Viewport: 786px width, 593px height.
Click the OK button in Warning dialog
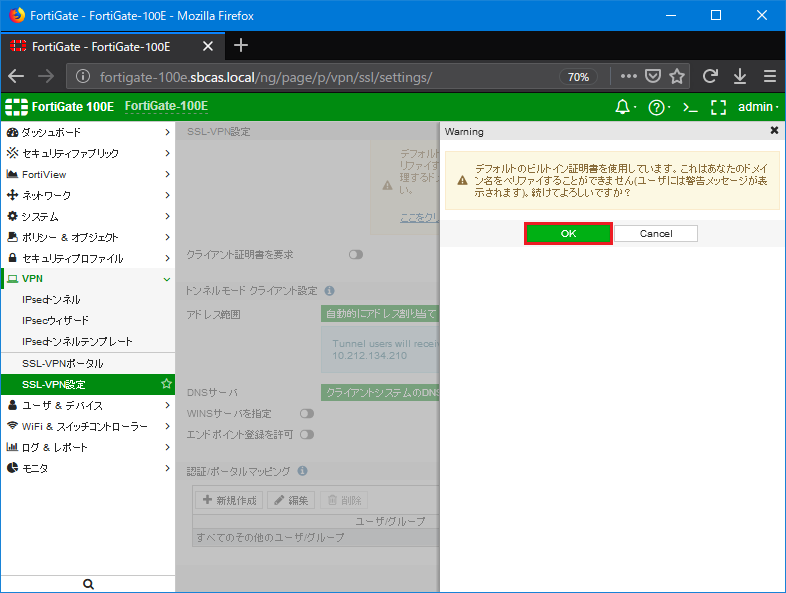coord(568,234)
